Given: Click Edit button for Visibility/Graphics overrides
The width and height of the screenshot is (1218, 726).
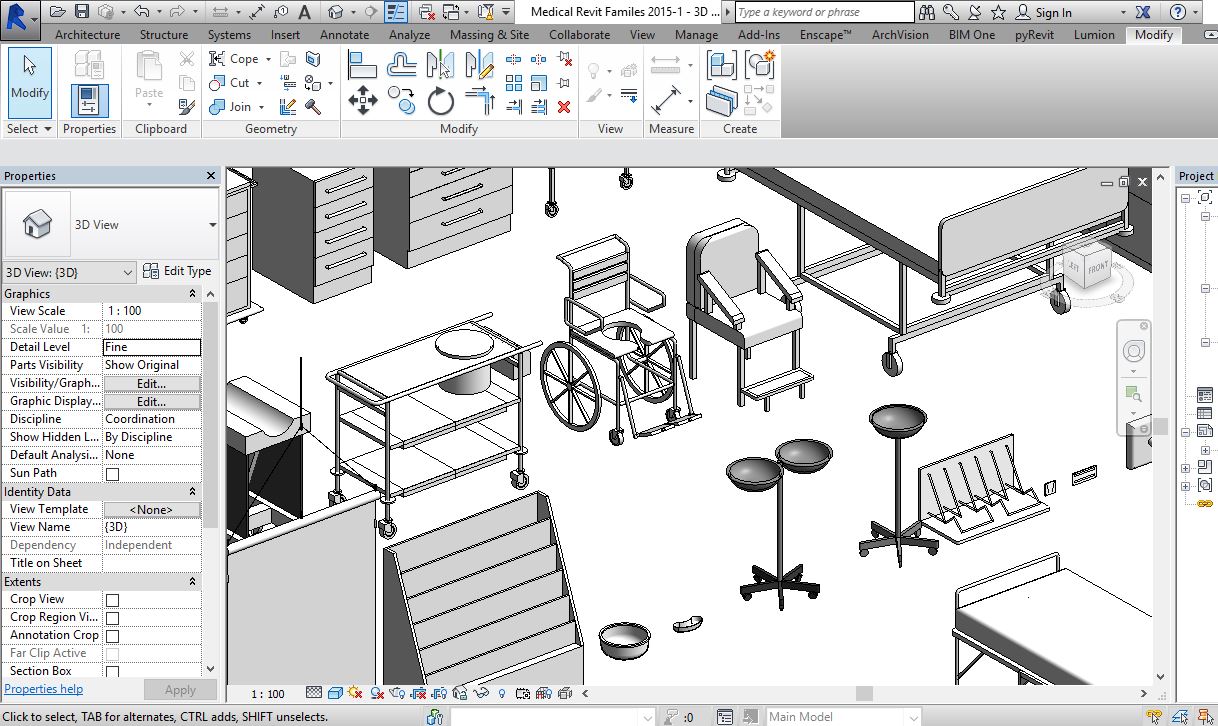Looking at the screenshot, I should coord(151,383).
